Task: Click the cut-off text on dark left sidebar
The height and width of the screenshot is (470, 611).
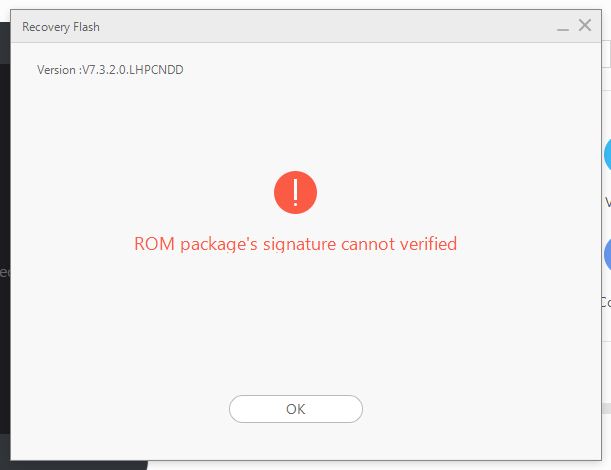Action: point(5,272)
